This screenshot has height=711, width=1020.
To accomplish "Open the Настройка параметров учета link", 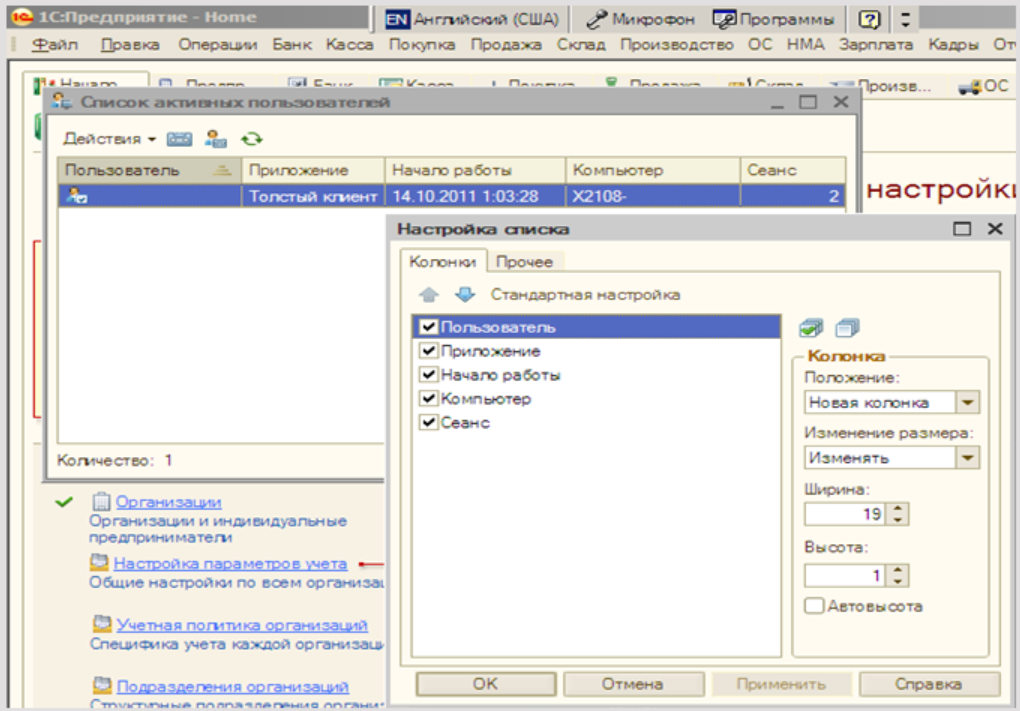I will (x=230, y=563).
